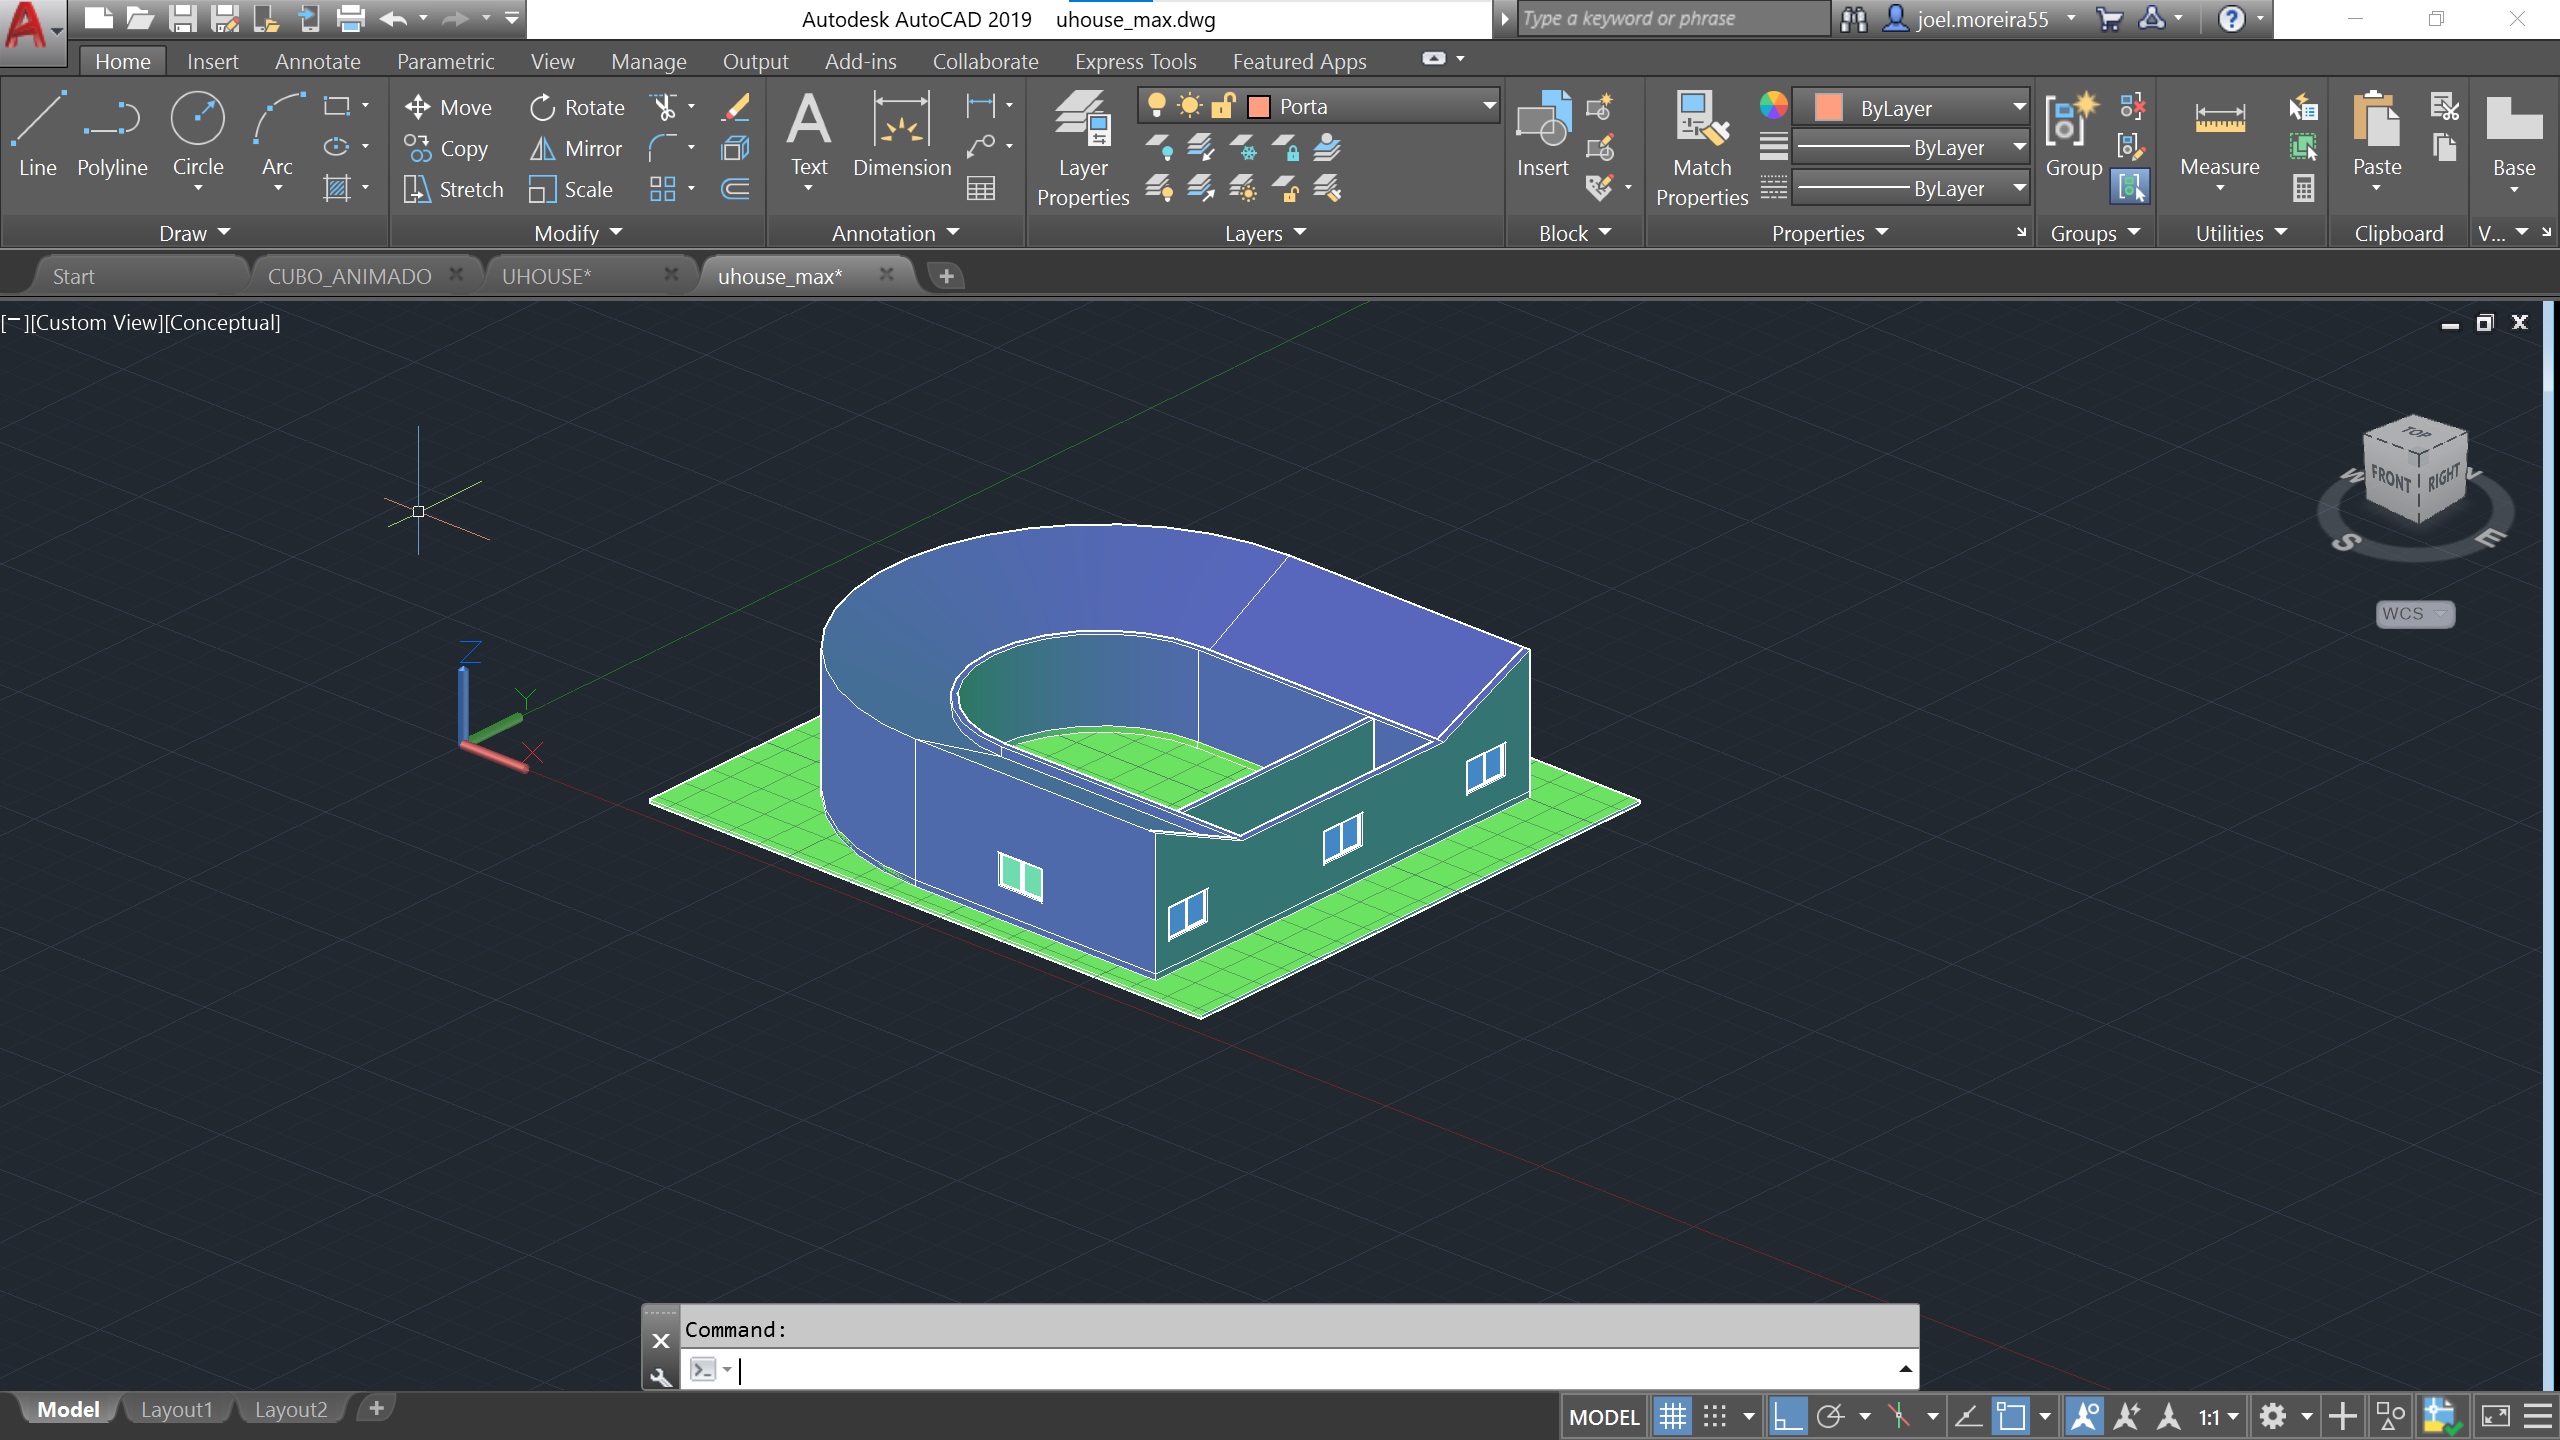Toggle drawing grid display in status bar

coord(1672,1416)
